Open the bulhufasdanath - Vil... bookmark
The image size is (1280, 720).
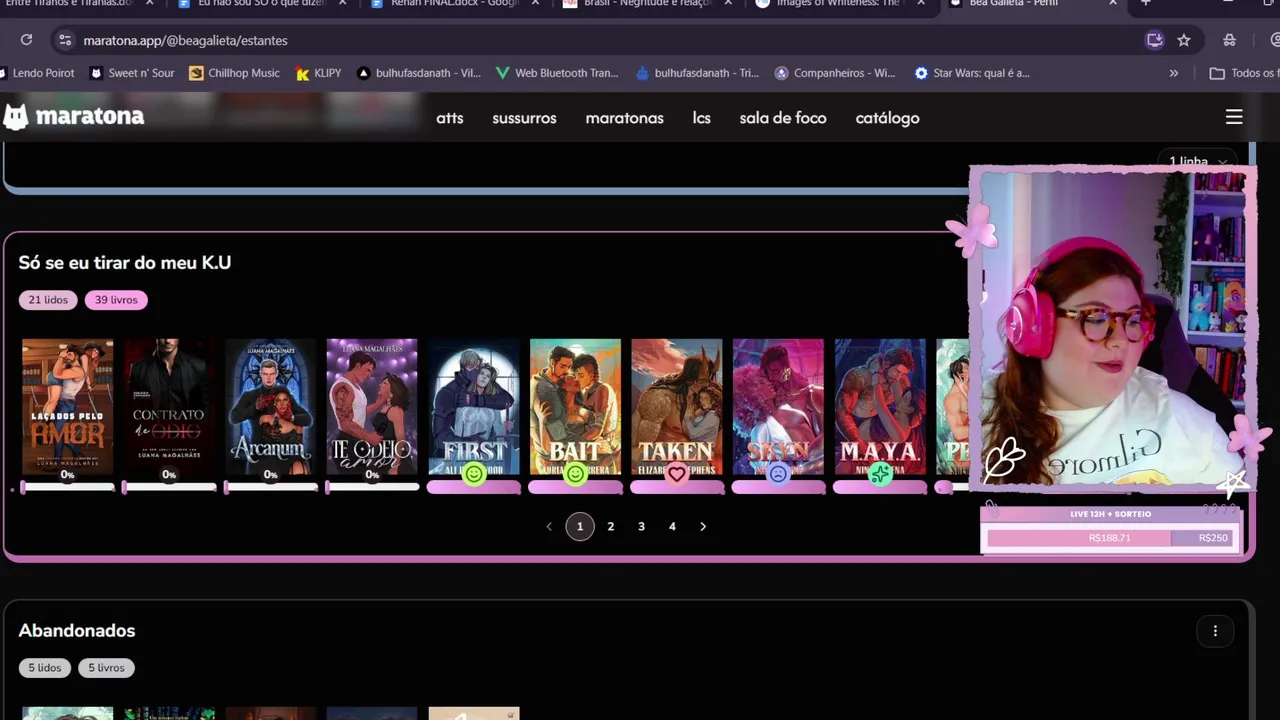pyautogui.click(x=419, y=73)
